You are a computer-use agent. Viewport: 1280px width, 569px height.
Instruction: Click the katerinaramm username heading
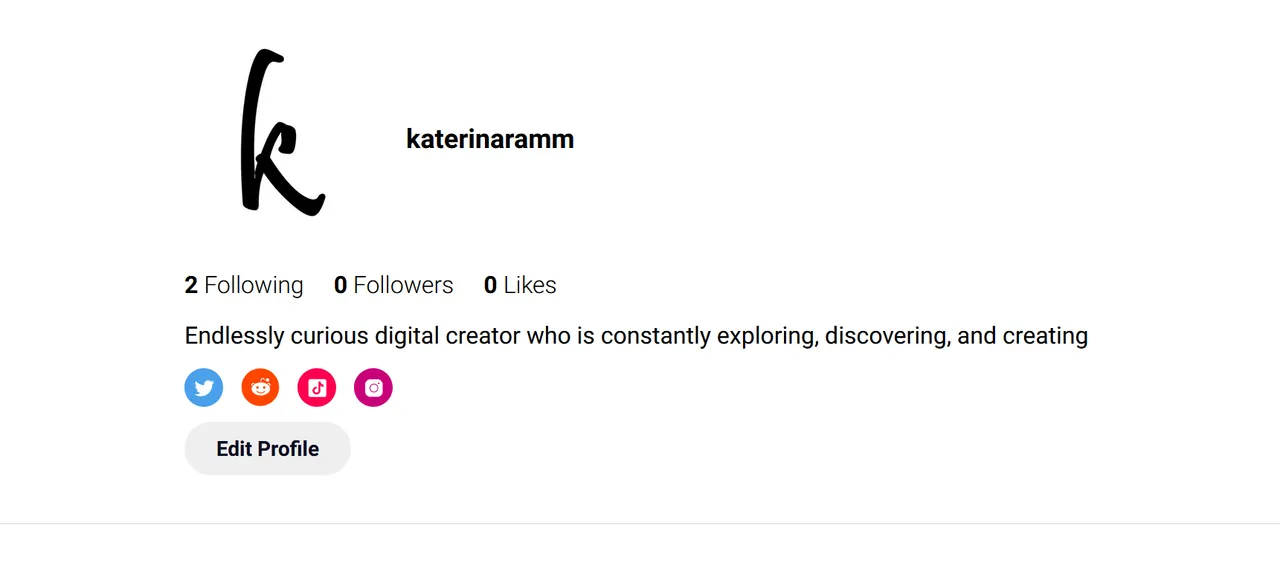point(490,139)
